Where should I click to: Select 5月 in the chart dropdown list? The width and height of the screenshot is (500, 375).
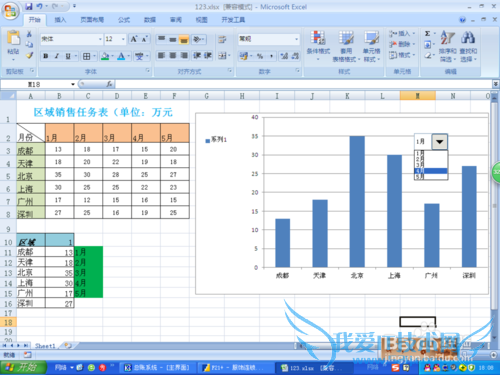point(431,176)
